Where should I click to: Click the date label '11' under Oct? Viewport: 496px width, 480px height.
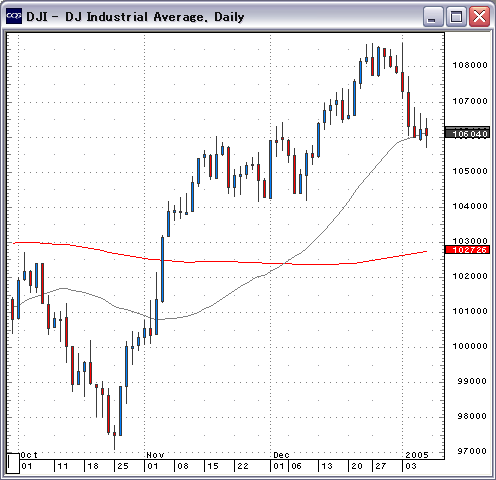[x=63, y=466]
